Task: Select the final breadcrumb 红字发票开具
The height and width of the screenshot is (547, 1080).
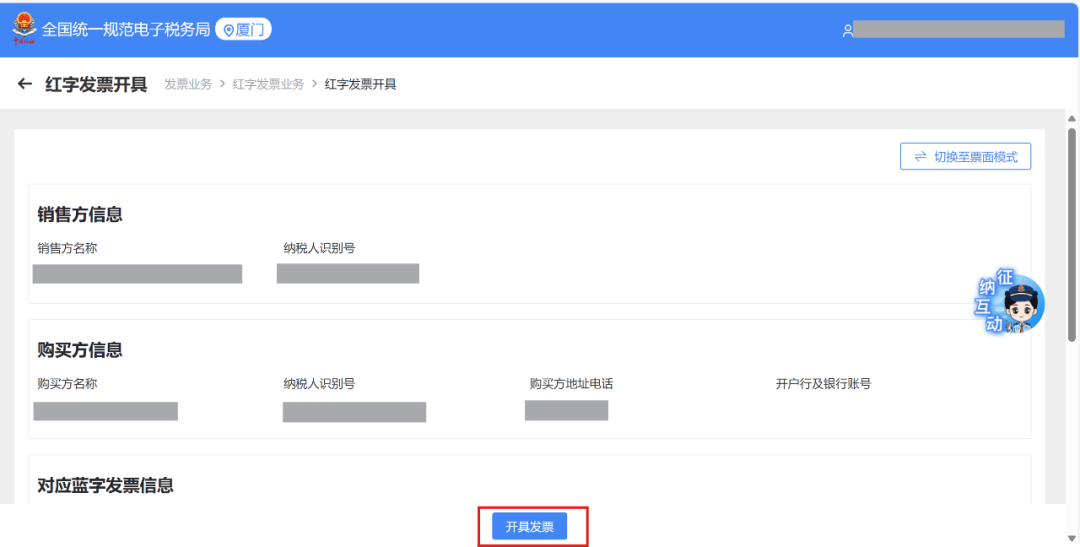Action: [x=360, y=85]
